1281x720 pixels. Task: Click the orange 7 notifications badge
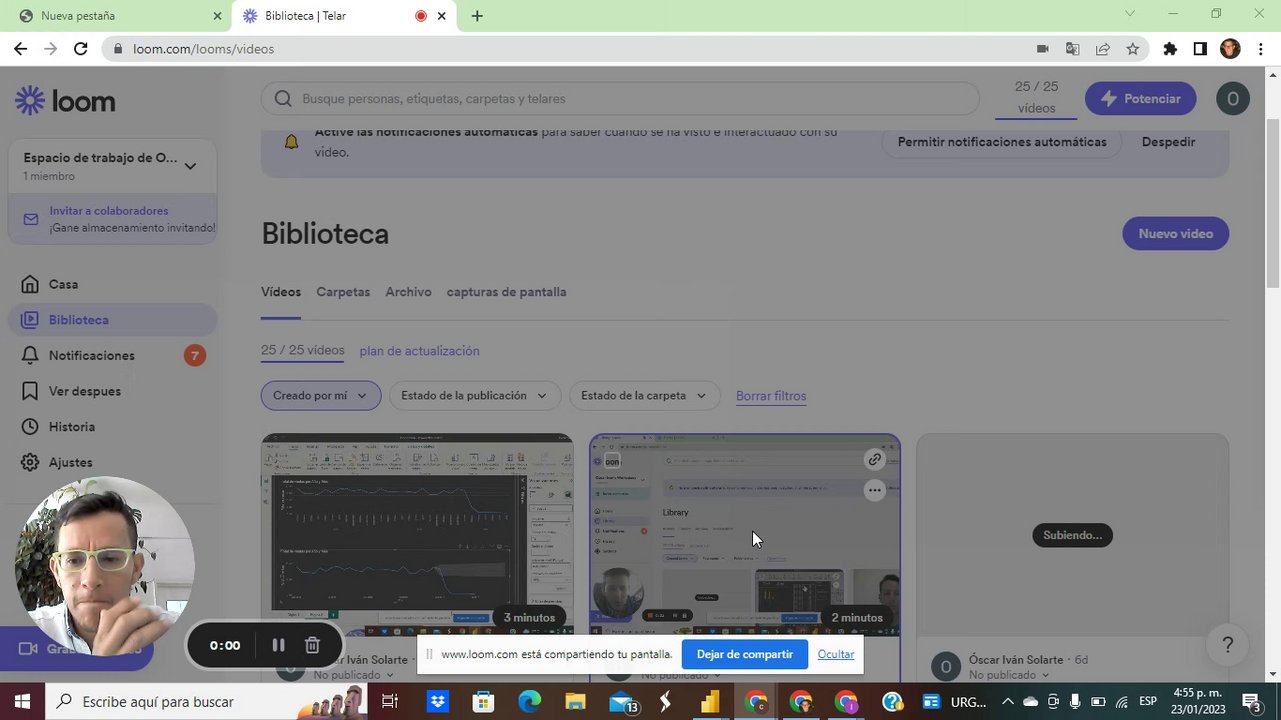coord(195,355)
